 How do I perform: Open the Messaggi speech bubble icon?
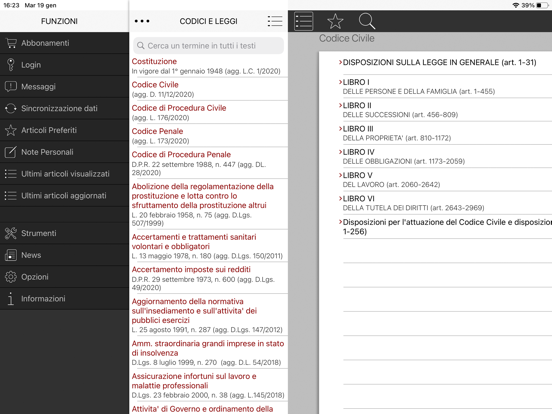pos(11,87)
